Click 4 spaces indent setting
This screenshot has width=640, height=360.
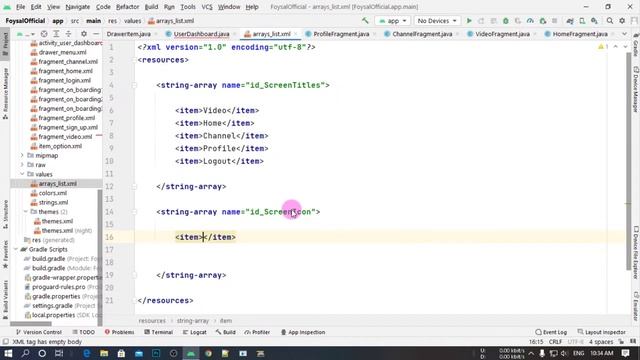point(601,342)
